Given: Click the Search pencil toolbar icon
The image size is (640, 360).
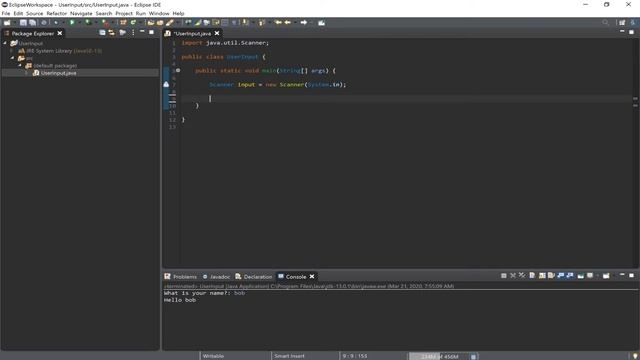Looking at the screenshot, I should (x=170, y=23).
